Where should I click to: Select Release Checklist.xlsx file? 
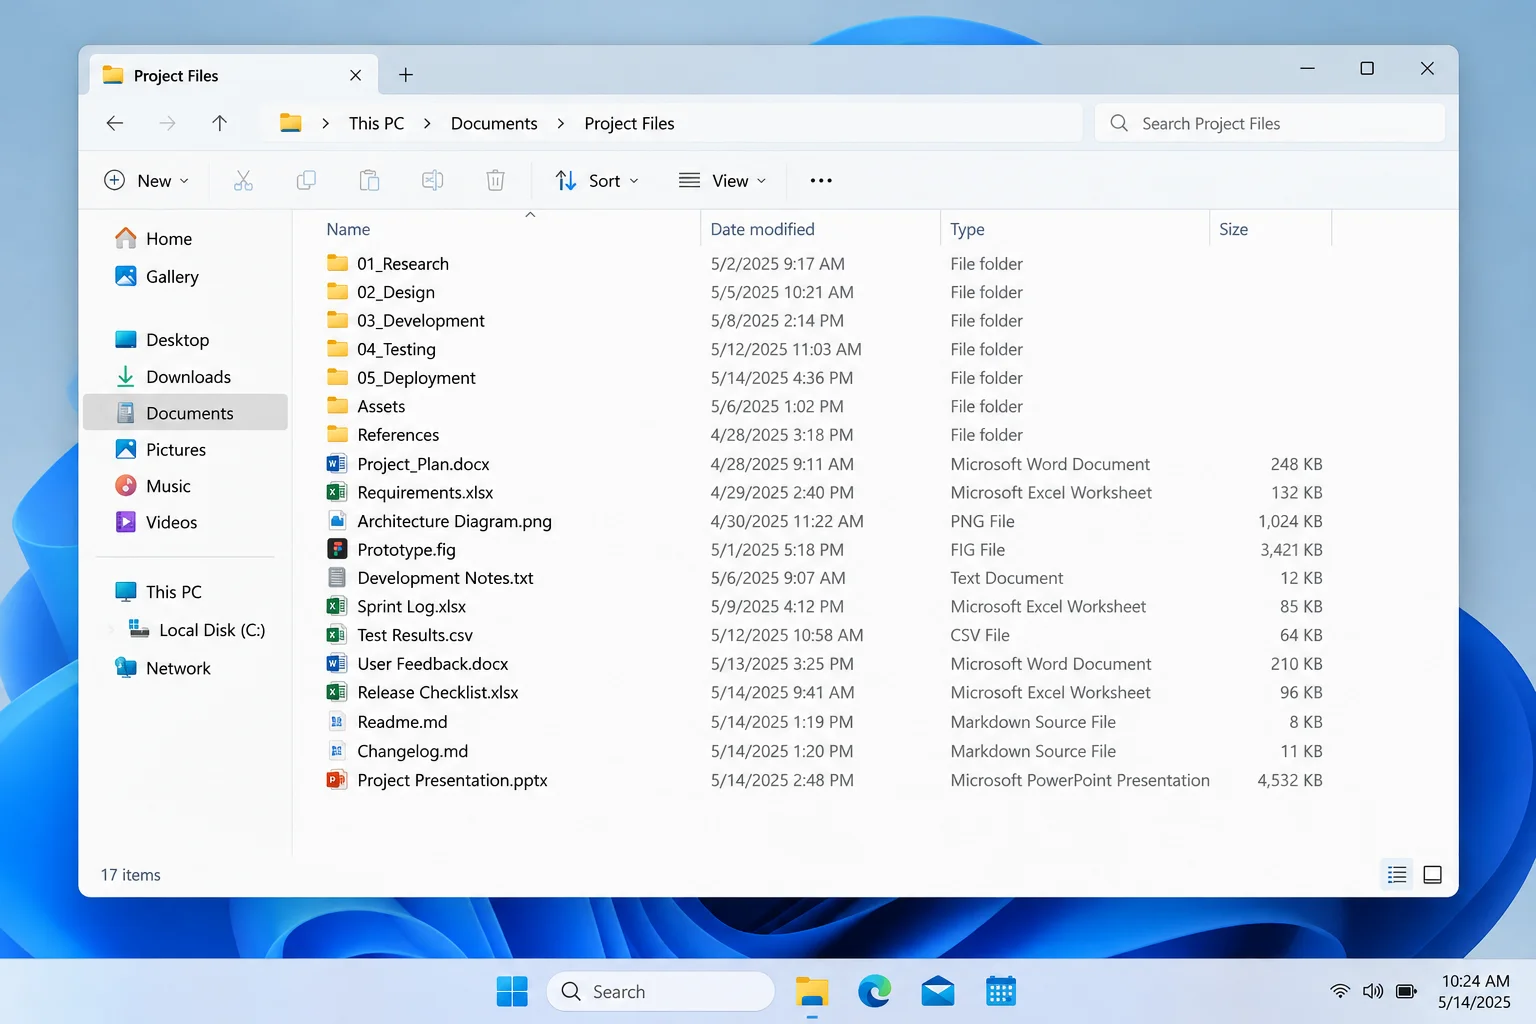(x=438, y=692)
